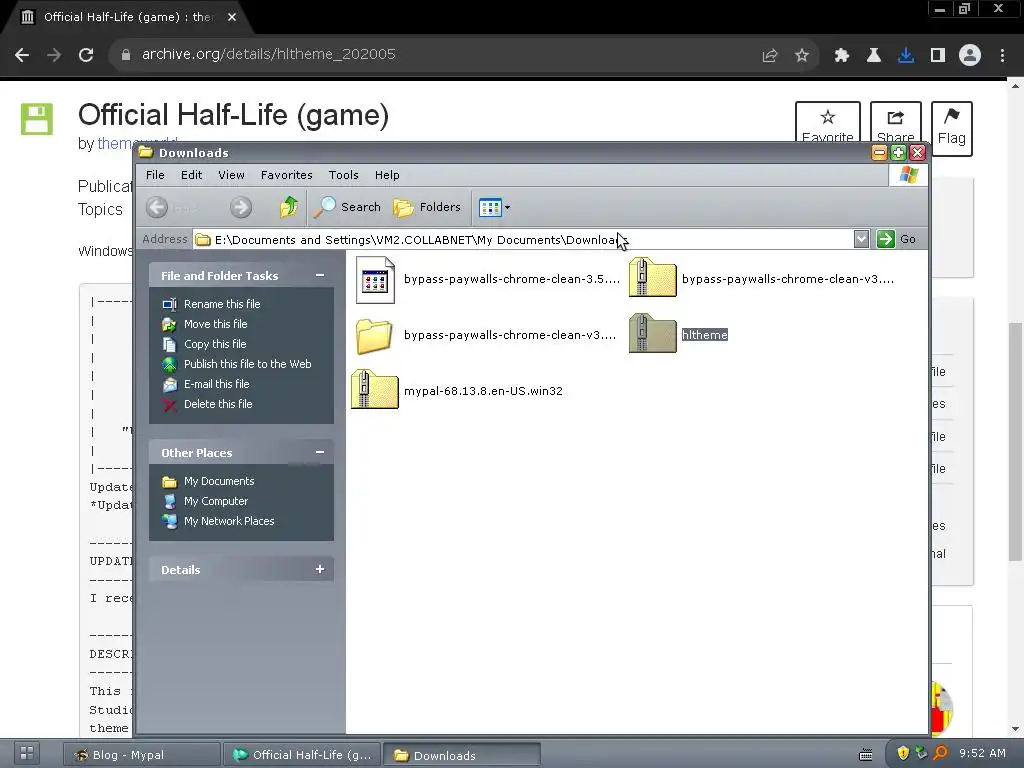The height and width of the screenshot is (768, 1024).
Task: Click the address bar path field
Action: [x=522, y=239]
